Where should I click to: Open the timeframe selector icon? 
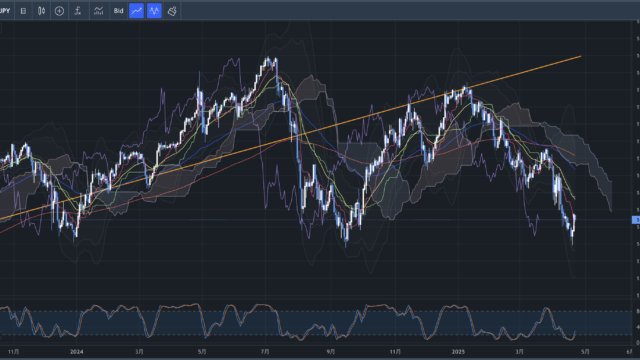click(x=23, y=11)
